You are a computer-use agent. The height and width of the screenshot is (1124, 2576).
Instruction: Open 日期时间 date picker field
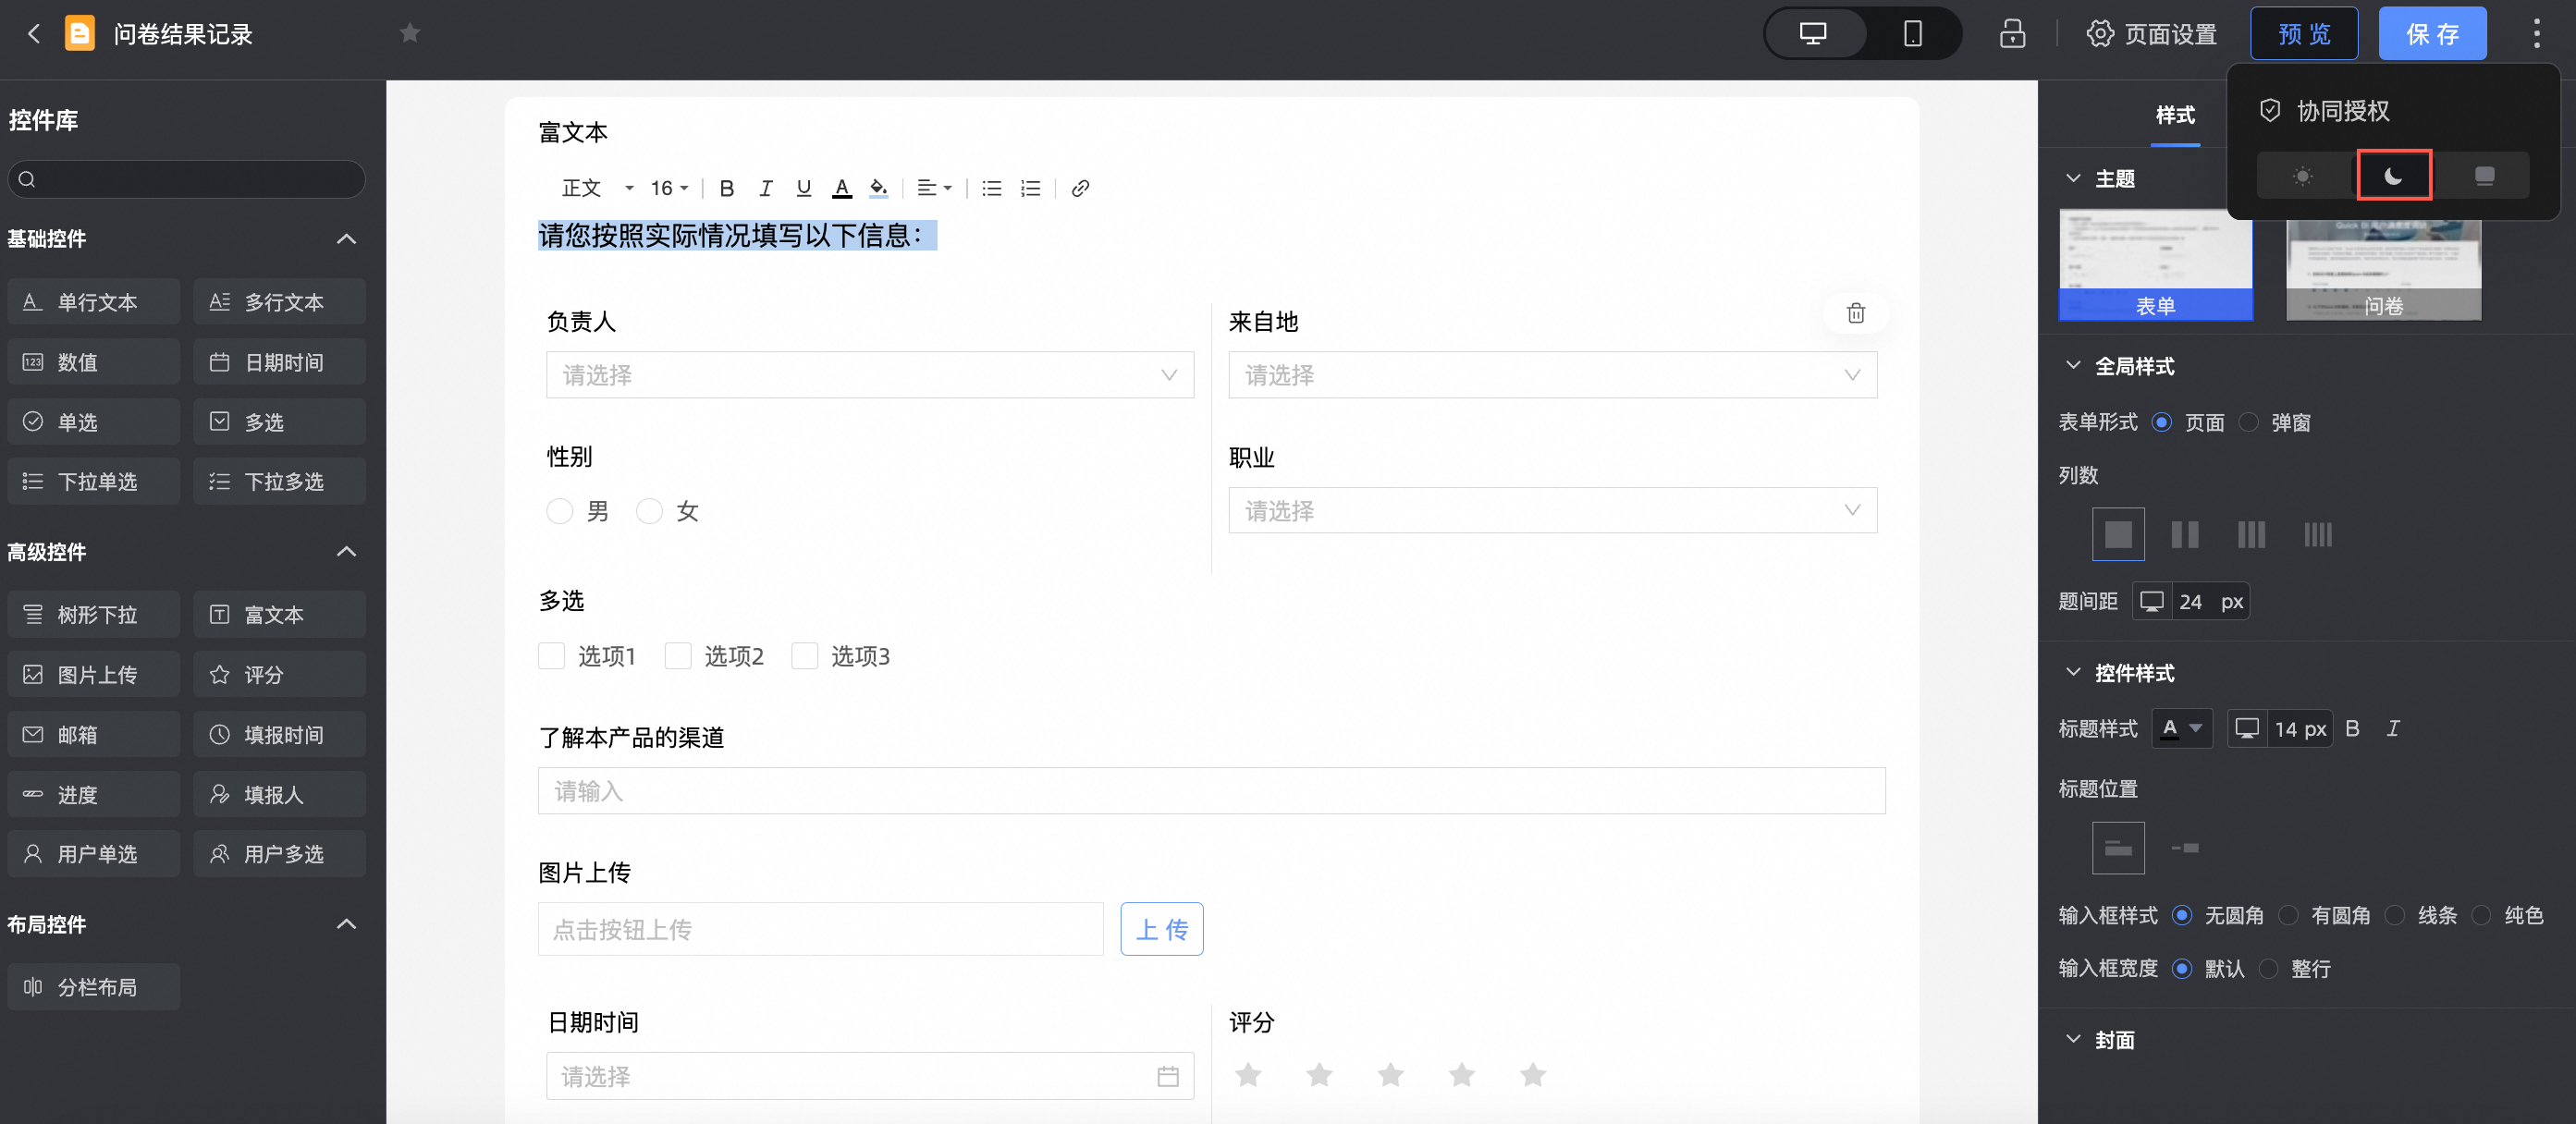(870, 1076)
